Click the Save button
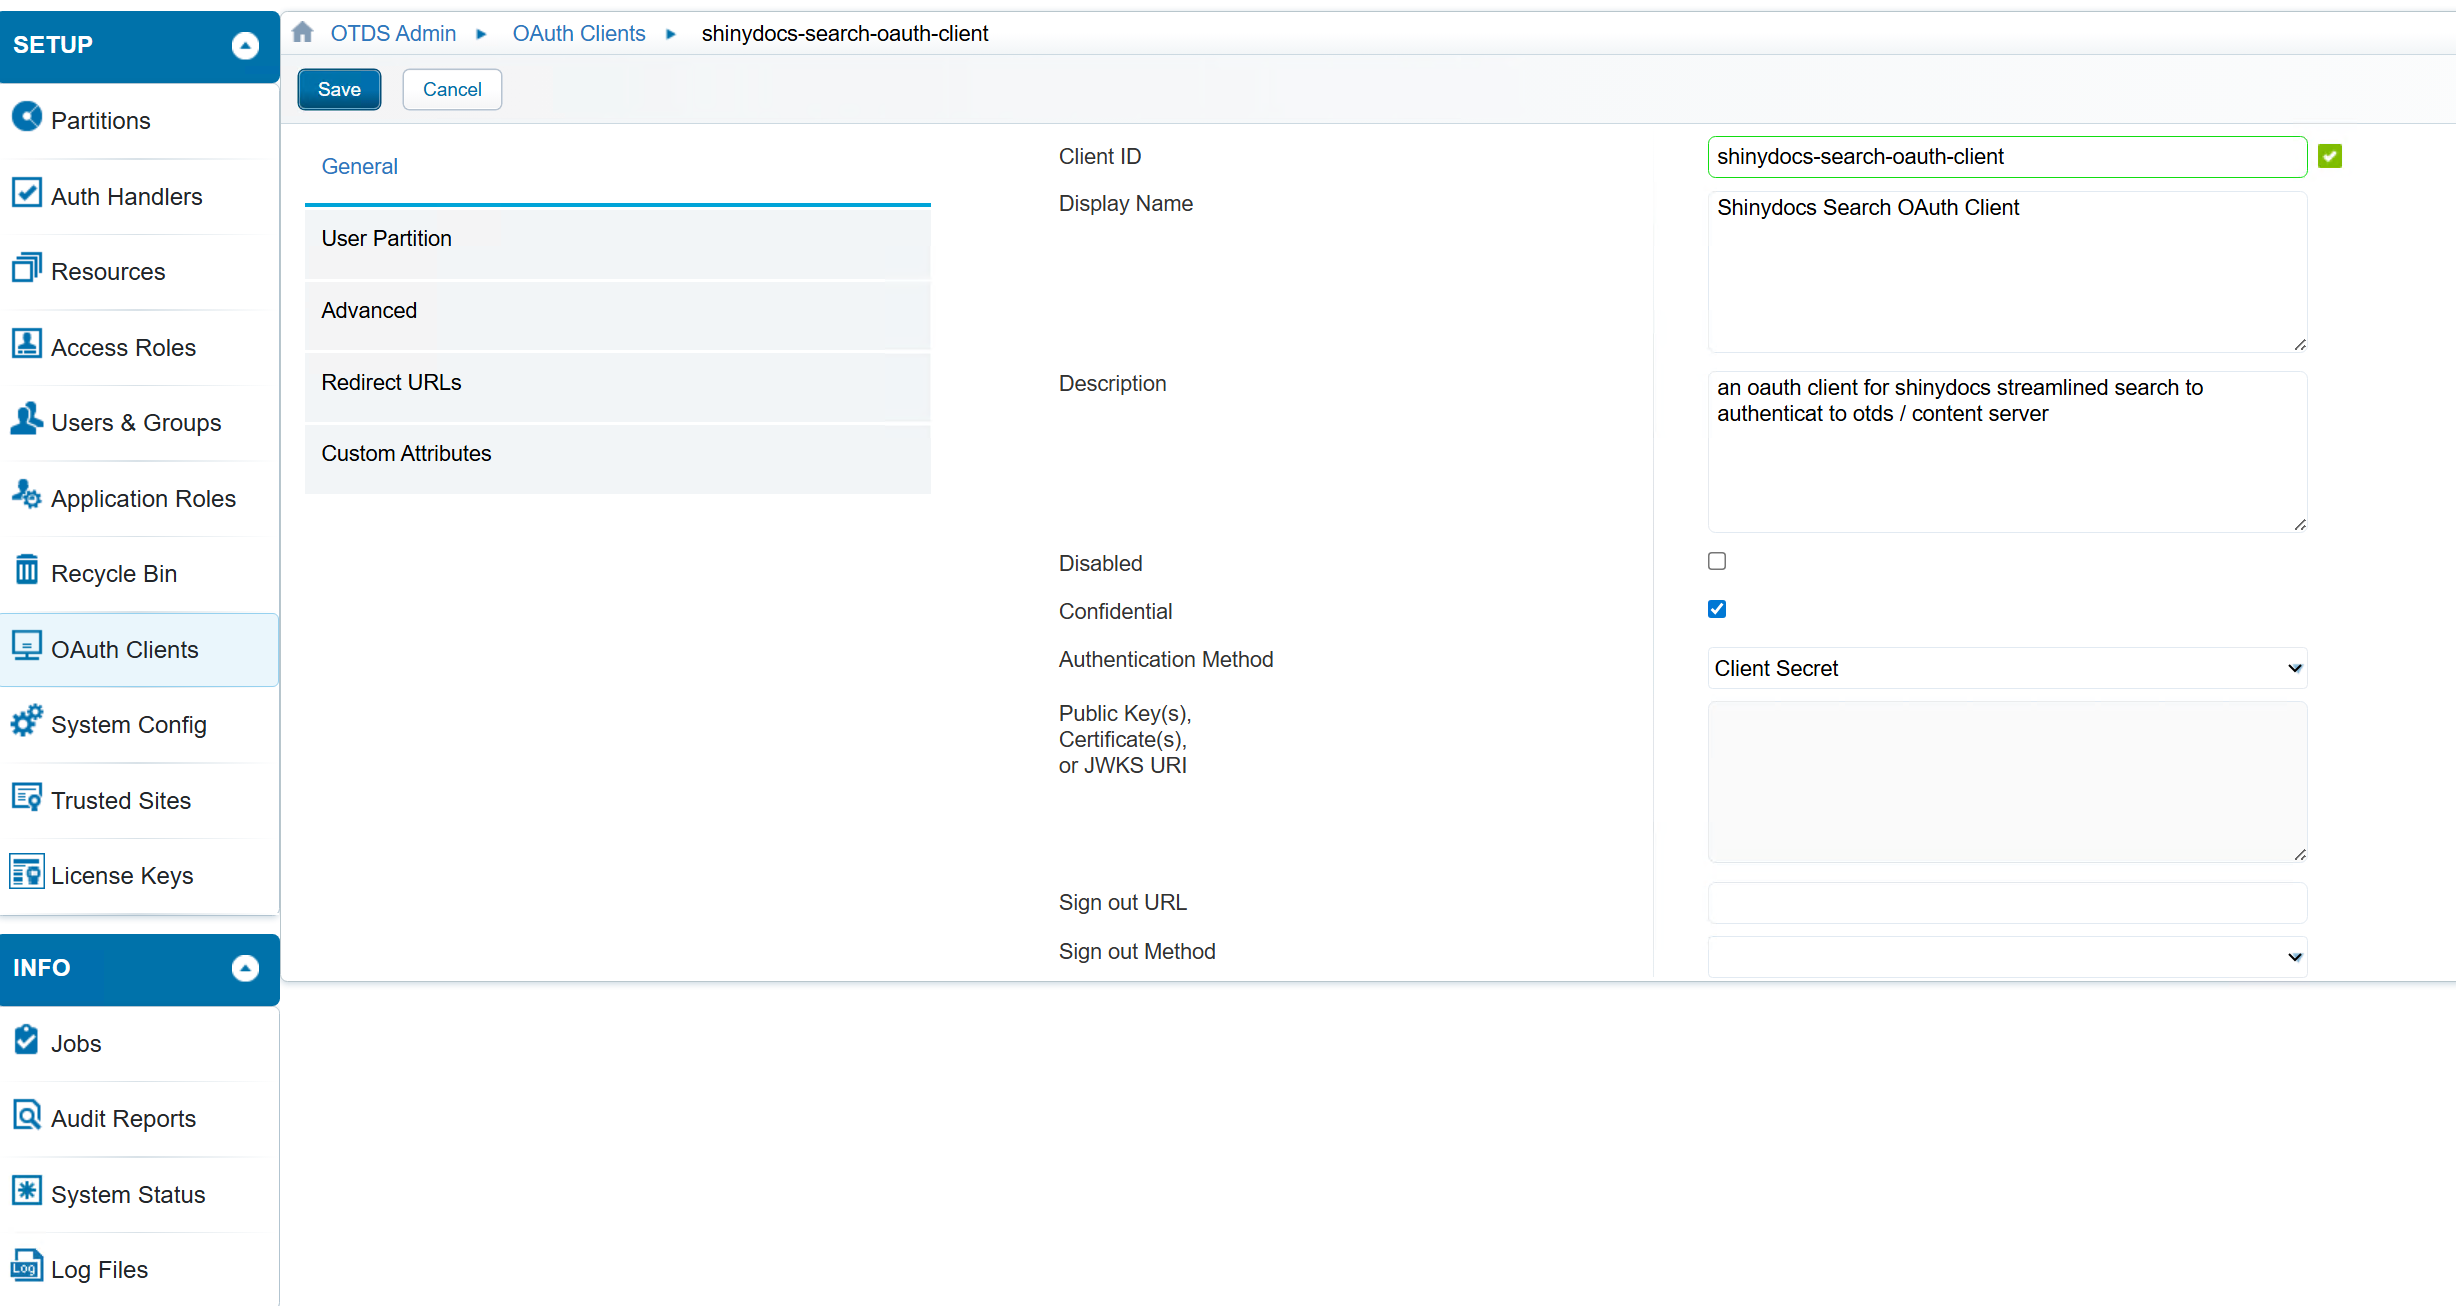The width and height of the screenshot is (2456, 1306). (x=339, y=89)
